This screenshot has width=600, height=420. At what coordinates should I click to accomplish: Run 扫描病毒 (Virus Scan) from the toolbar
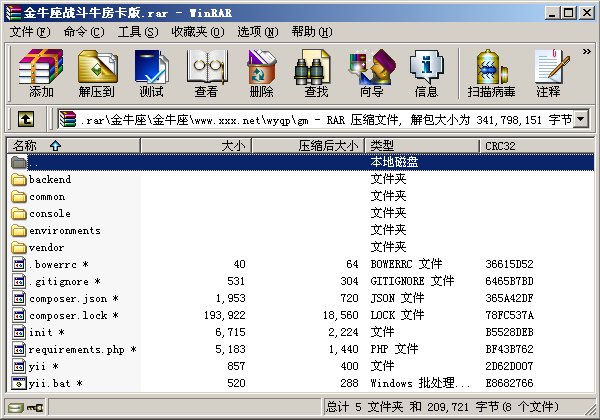click(x=491, y=74)
